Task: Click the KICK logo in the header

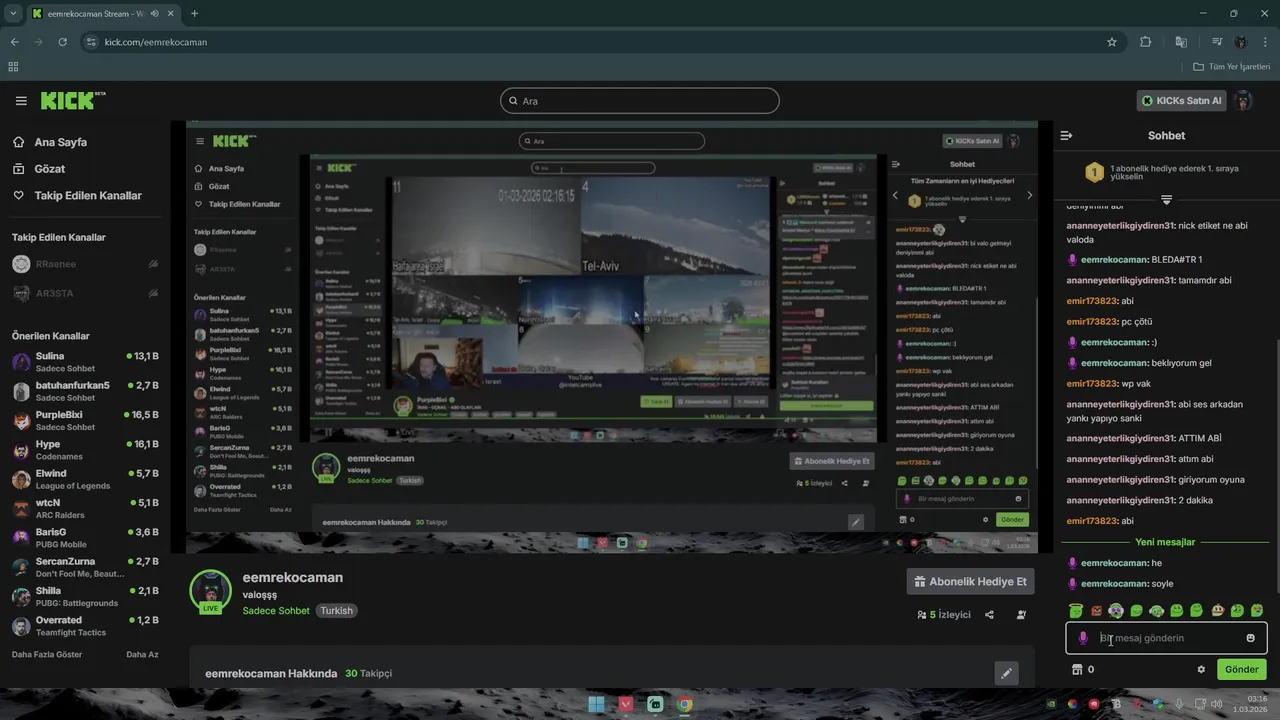Action: tap(72, 100)
